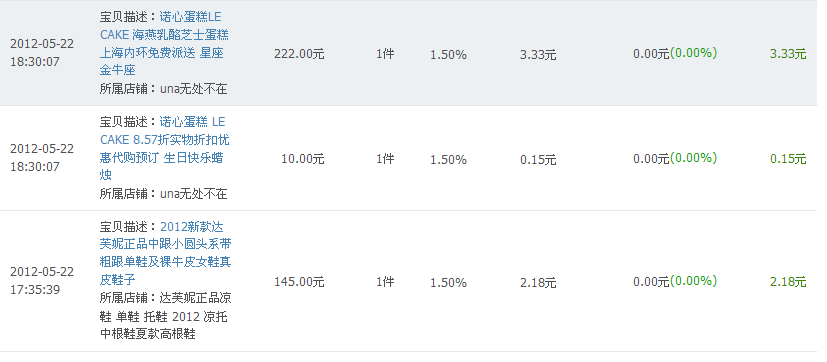Click una无处不在 shop name in the cheesecake row
The width and height of the screenshot is (827, 362).
[x=194, y=89]
